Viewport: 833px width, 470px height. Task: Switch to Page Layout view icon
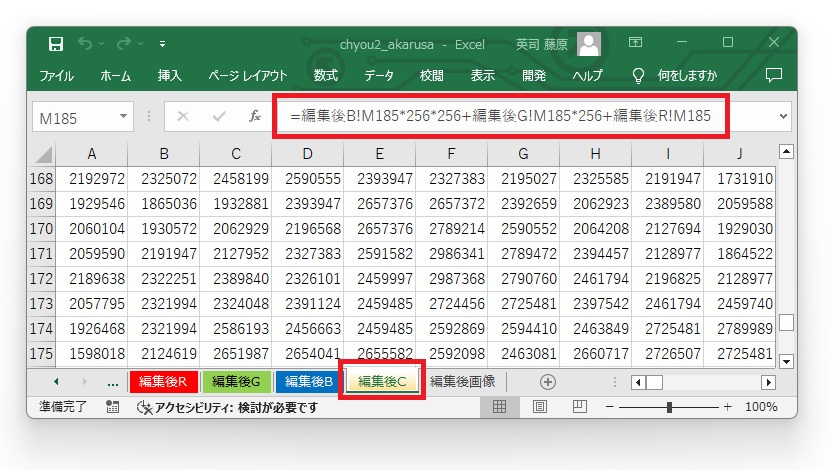[540, 407]
